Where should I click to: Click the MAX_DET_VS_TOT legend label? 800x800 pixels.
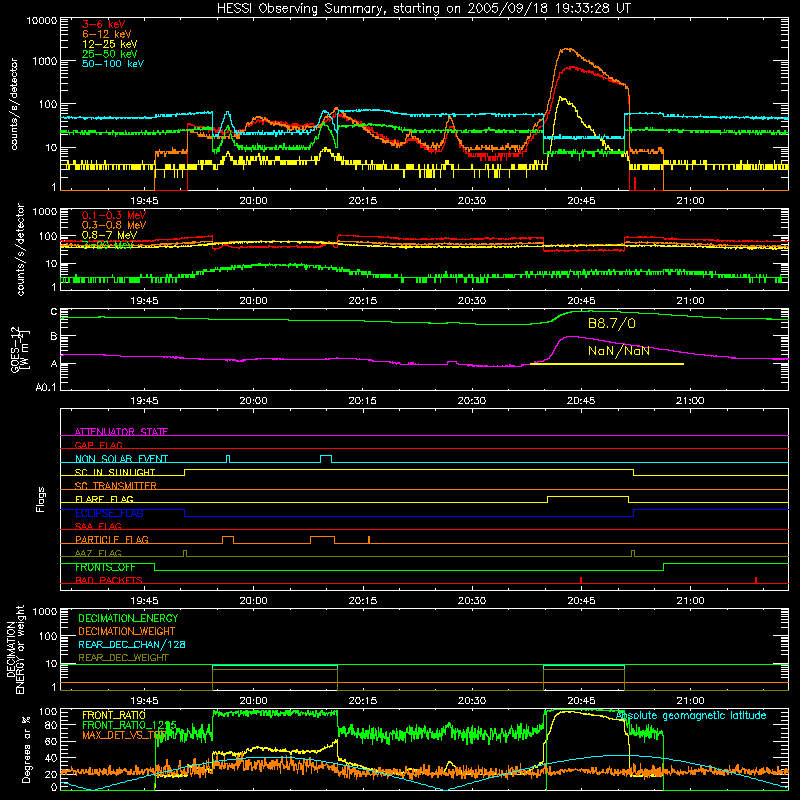124,735
